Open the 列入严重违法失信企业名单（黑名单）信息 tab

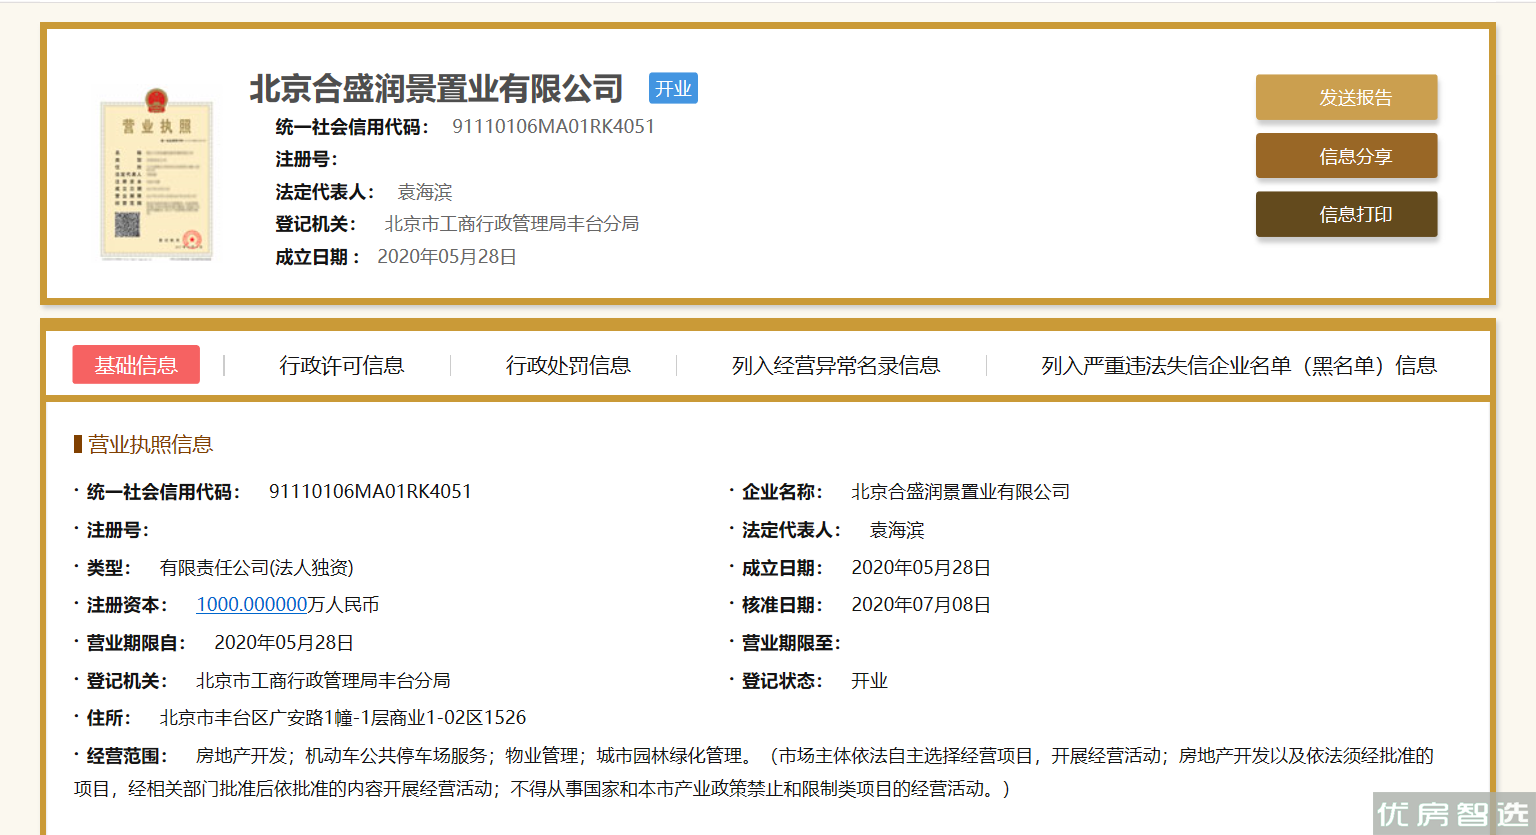(x=1239, y=365)
